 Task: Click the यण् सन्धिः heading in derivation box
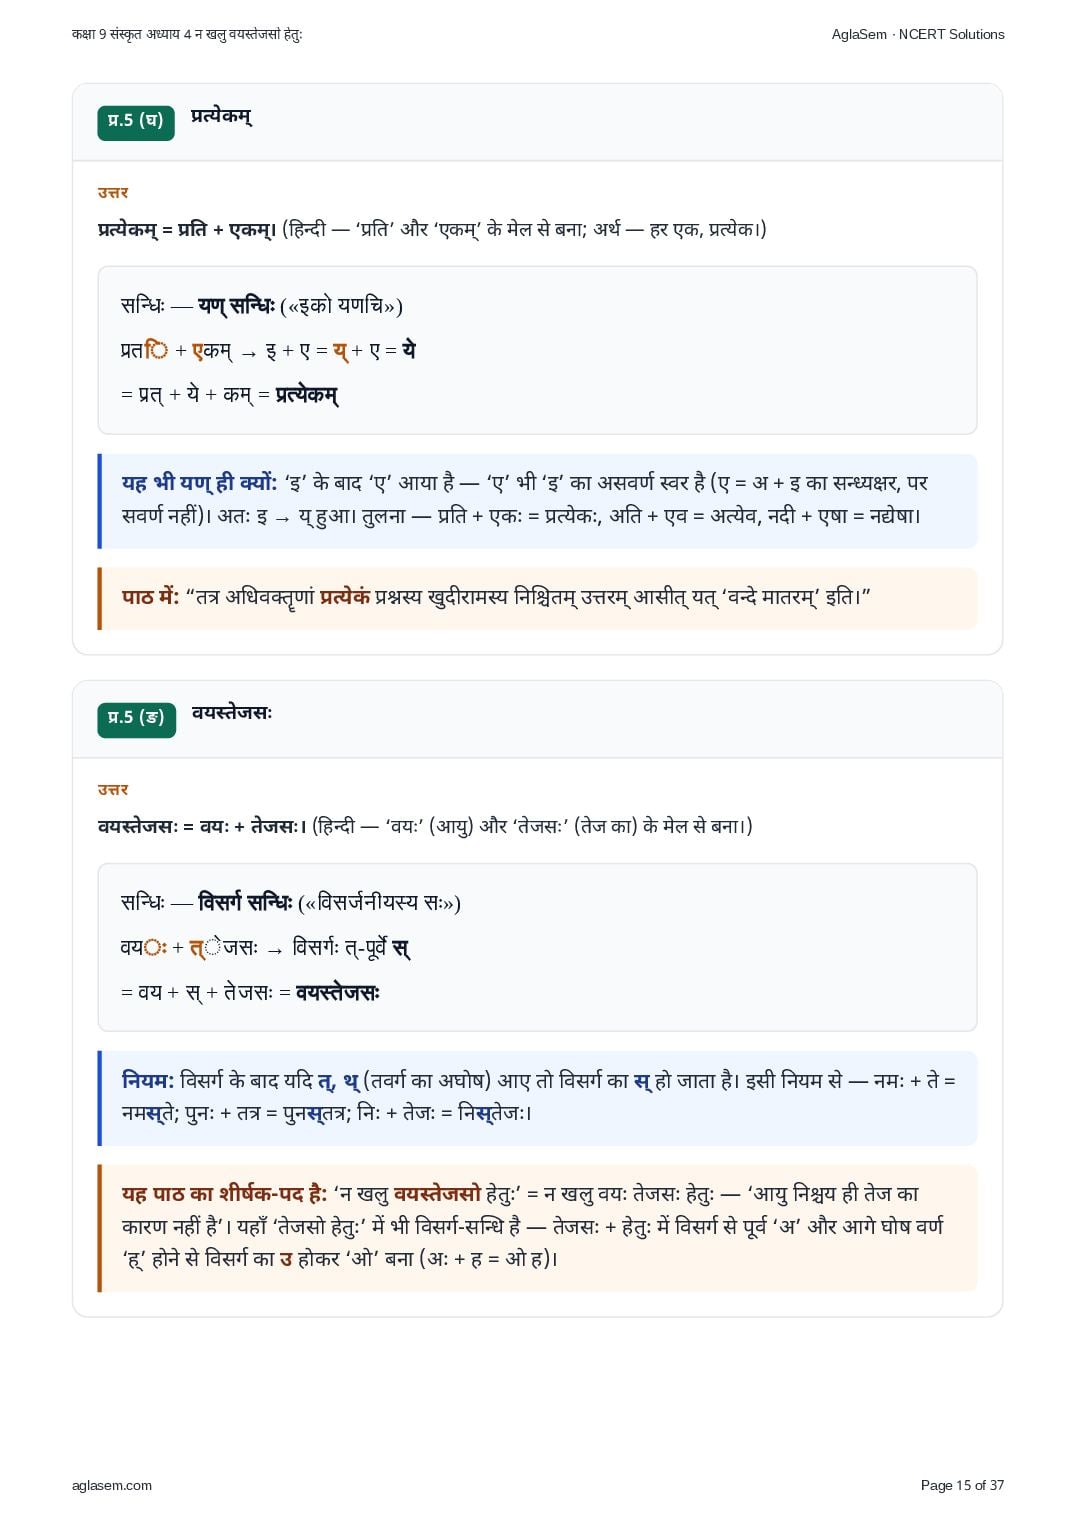click(x=236, y=306)
